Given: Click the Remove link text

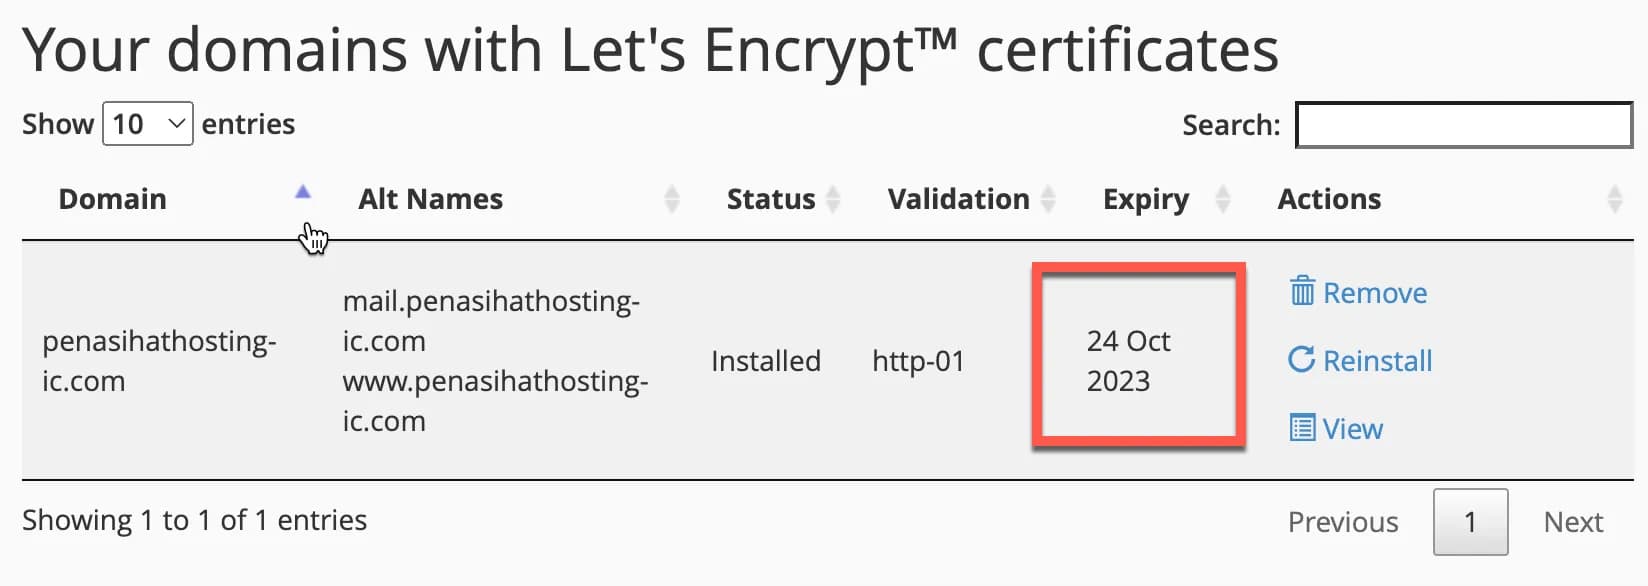Looking at the screenshot, I should 1375,292.
